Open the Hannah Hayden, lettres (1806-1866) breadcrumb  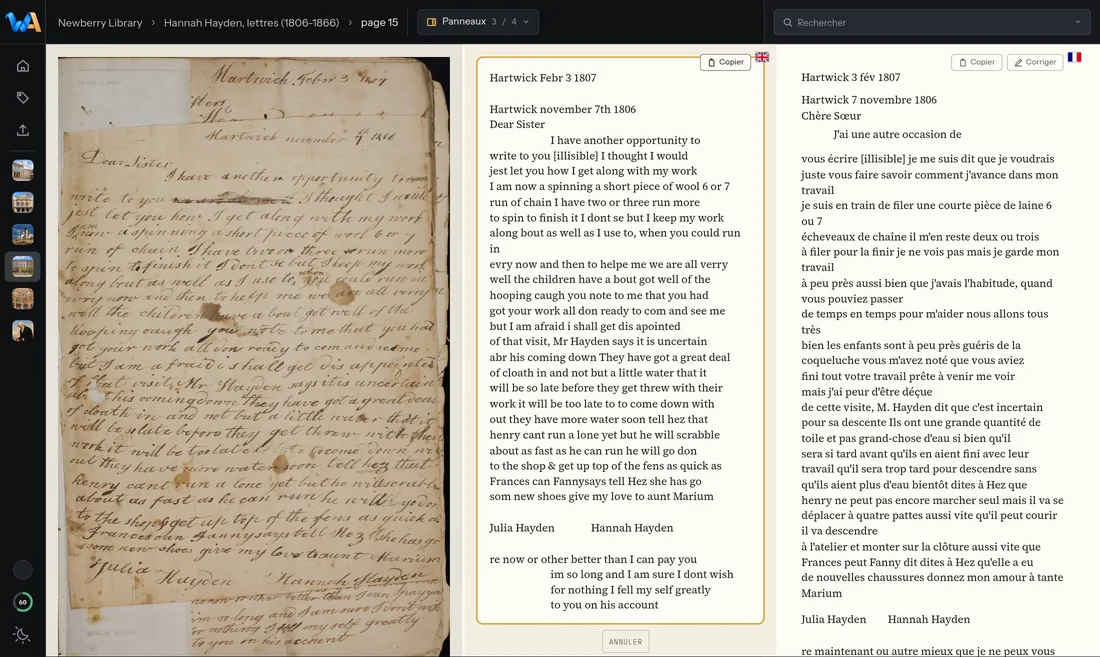click(251, 22)
